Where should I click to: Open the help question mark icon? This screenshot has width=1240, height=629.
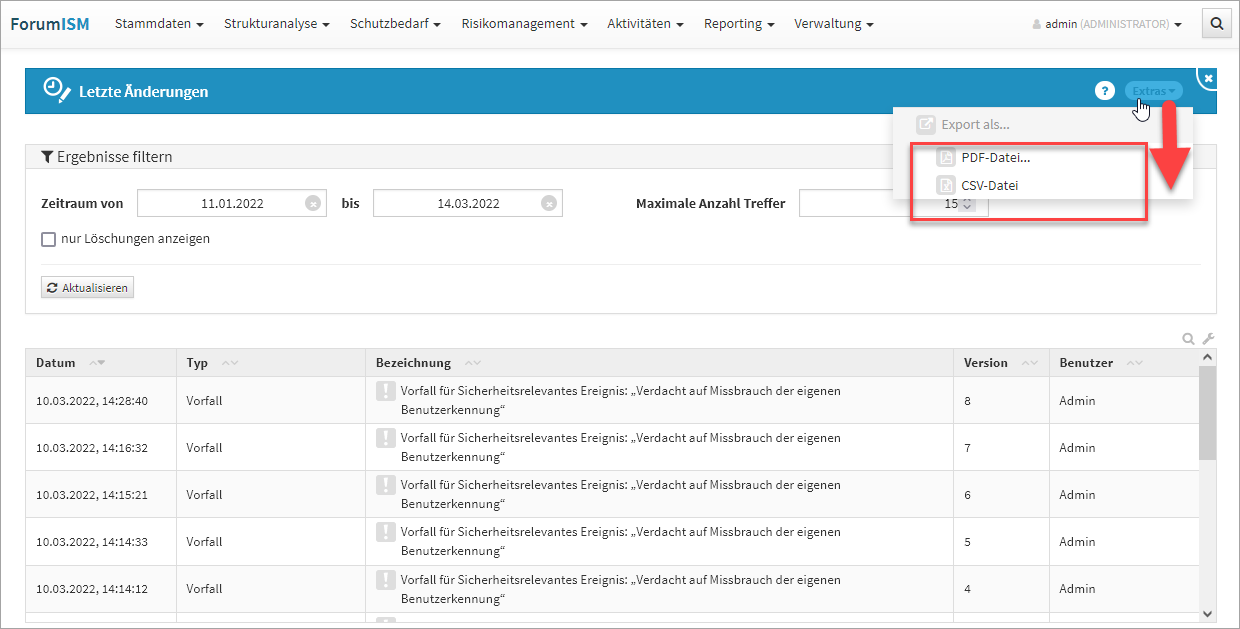tap(1104, 91)
